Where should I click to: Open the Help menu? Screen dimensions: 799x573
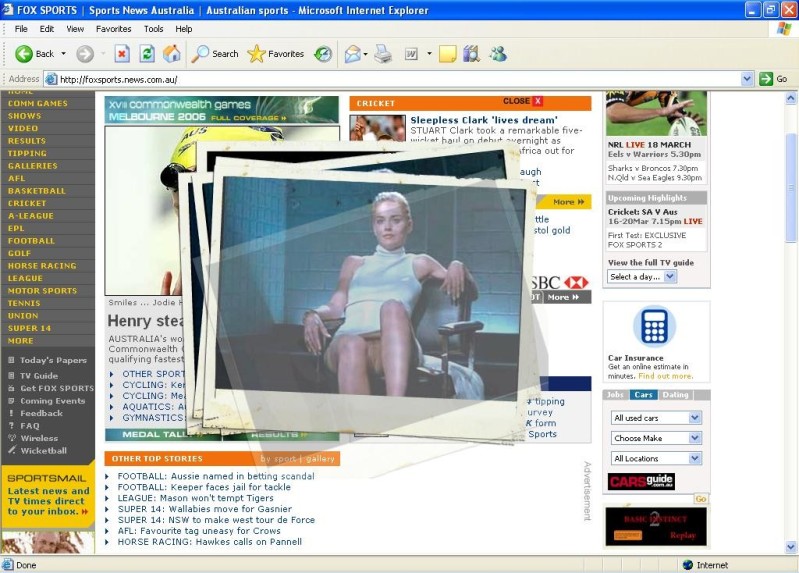[183, 29]
